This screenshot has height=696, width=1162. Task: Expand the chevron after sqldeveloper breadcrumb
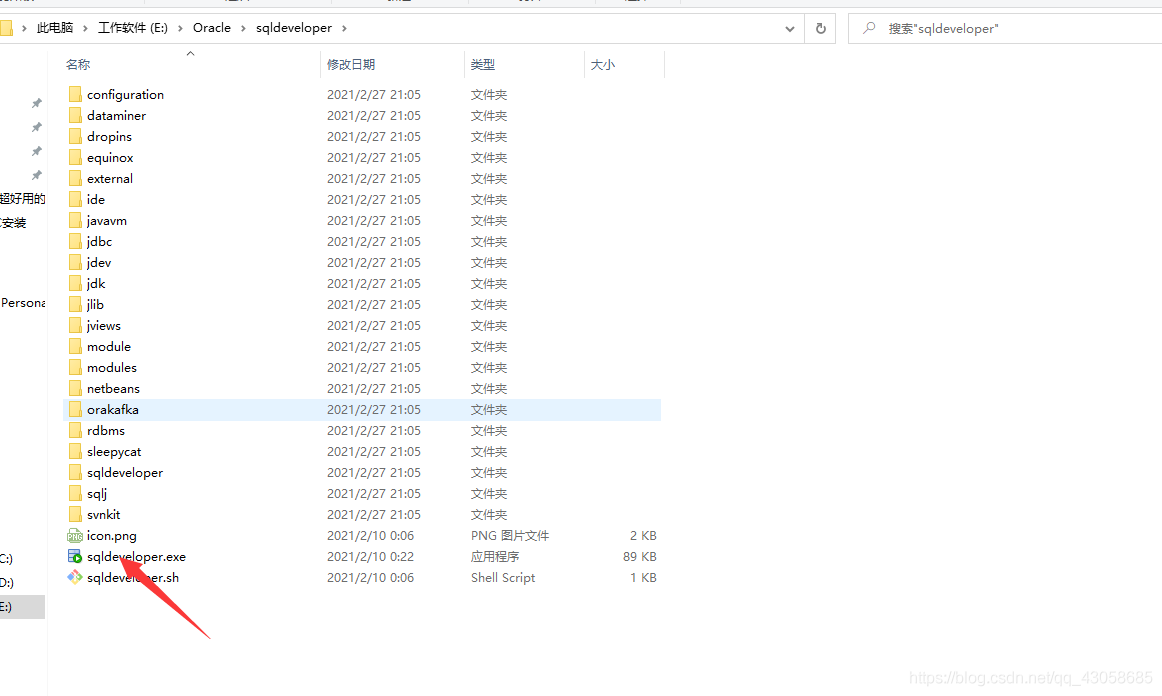click(x=344, y=28)
